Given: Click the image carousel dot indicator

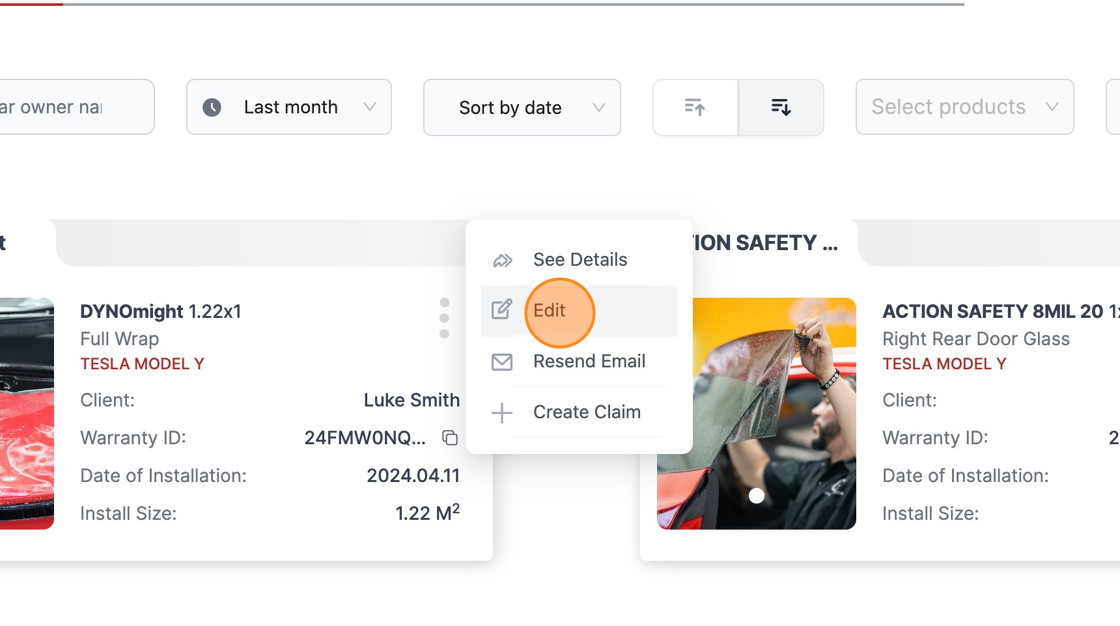Looking at the screenshot, I should tap(756, 495).
